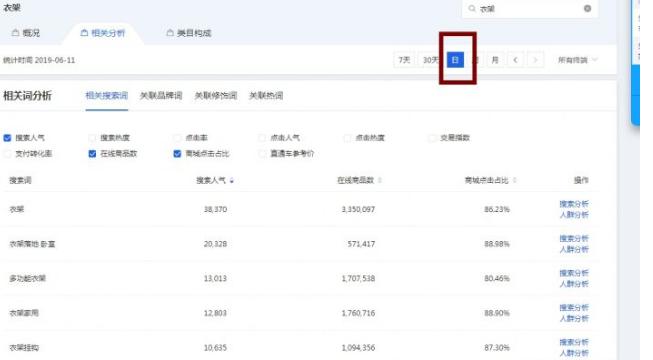Select the search term 衣架家用
The width and height of the screenshot is (653, 360).
[24, 313]
